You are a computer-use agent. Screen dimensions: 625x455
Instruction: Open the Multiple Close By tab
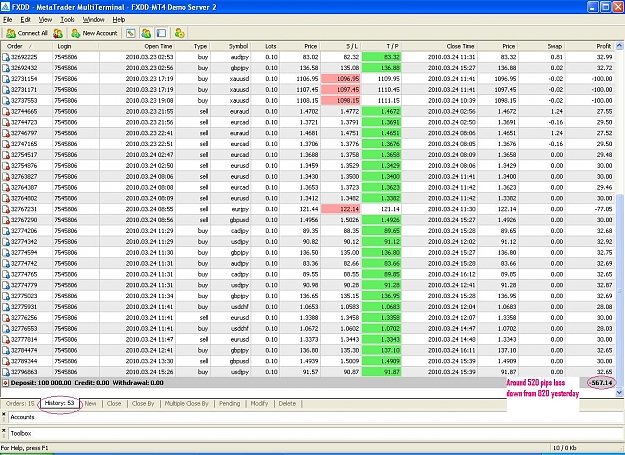tap(187, 404)
